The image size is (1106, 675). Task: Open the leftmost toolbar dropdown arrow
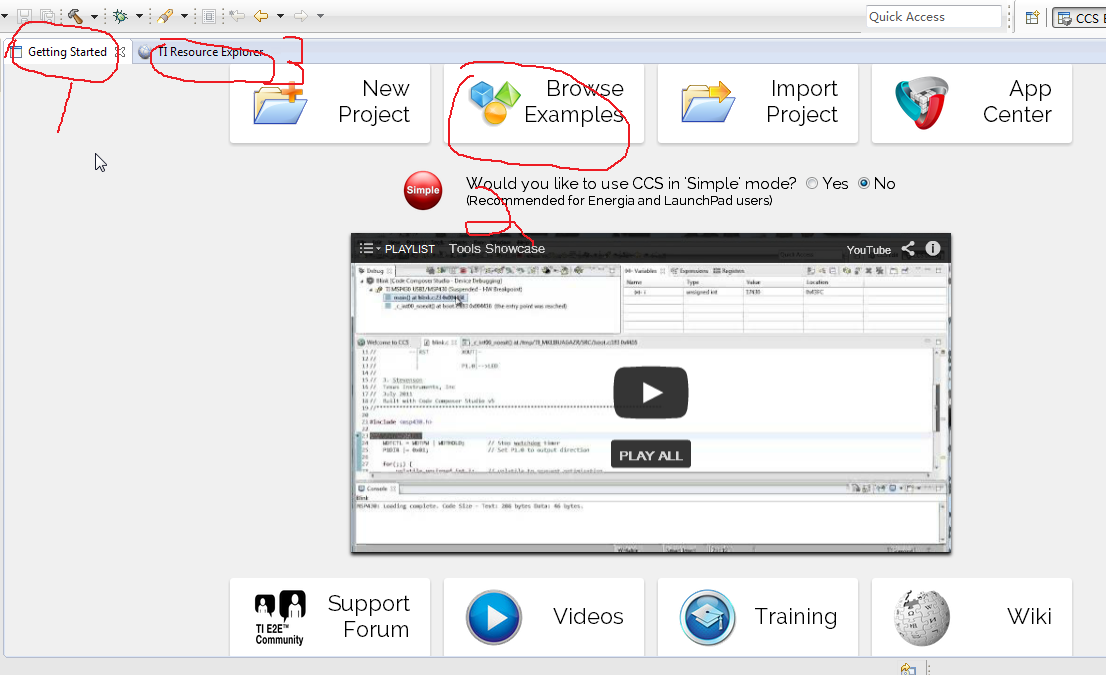[x=4, y=16]
